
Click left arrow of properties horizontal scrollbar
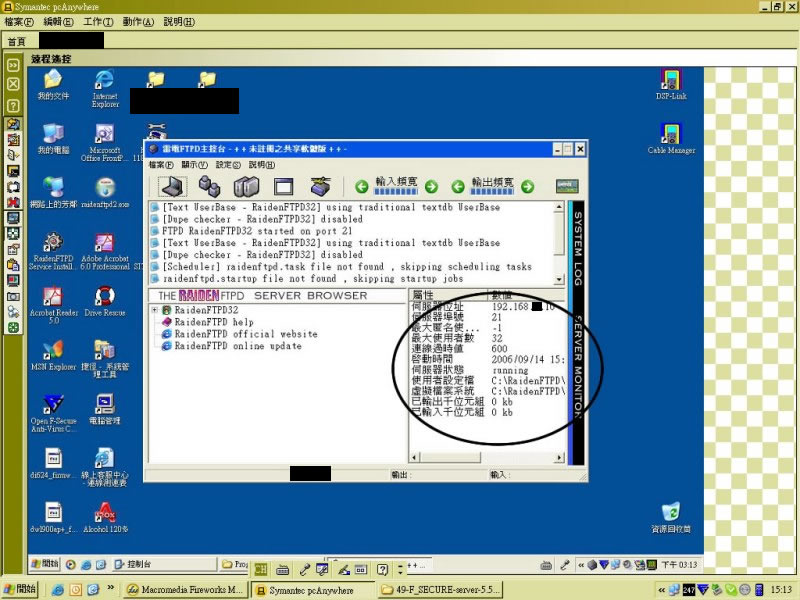click(x=414, y=457)
